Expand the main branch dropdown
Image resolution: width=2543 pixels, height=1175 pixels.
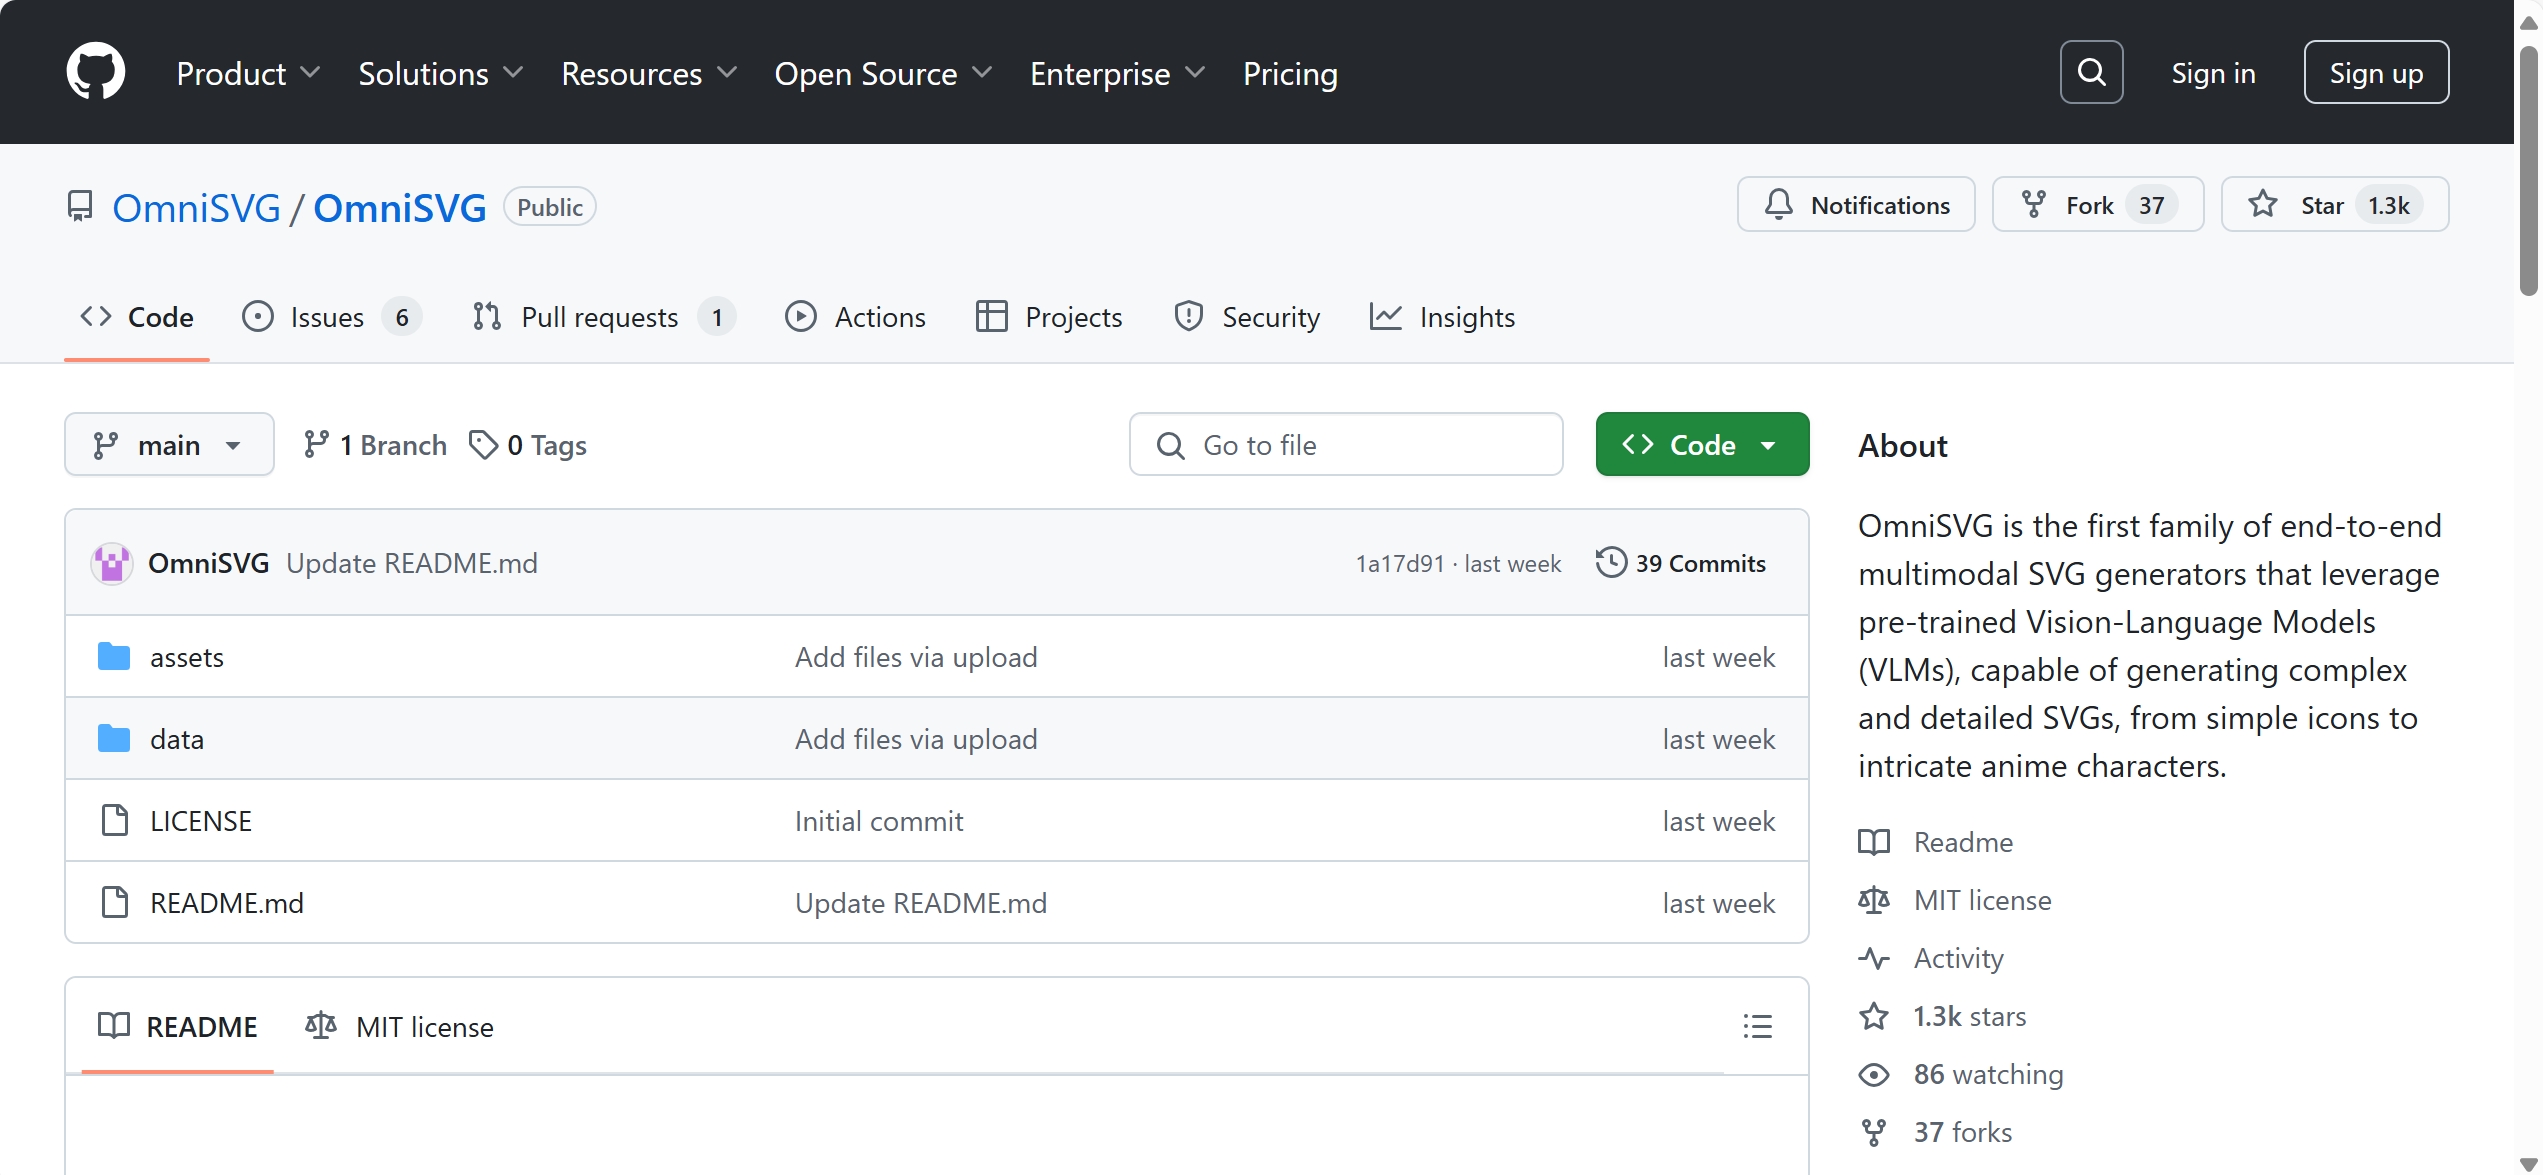(x=169, y=445)
